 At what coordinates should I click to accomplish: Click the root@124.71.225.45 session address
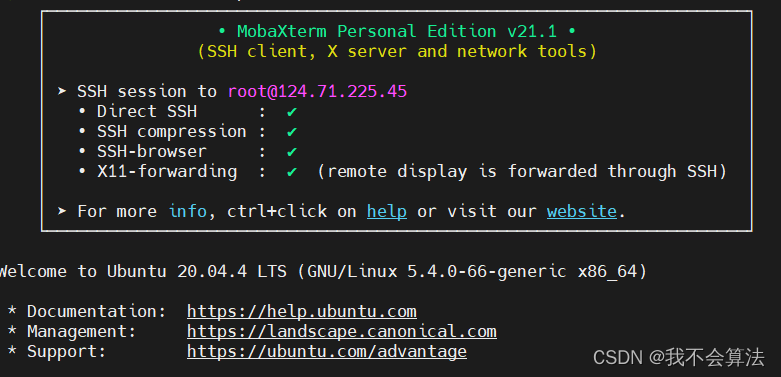click(x=317, y=91)
